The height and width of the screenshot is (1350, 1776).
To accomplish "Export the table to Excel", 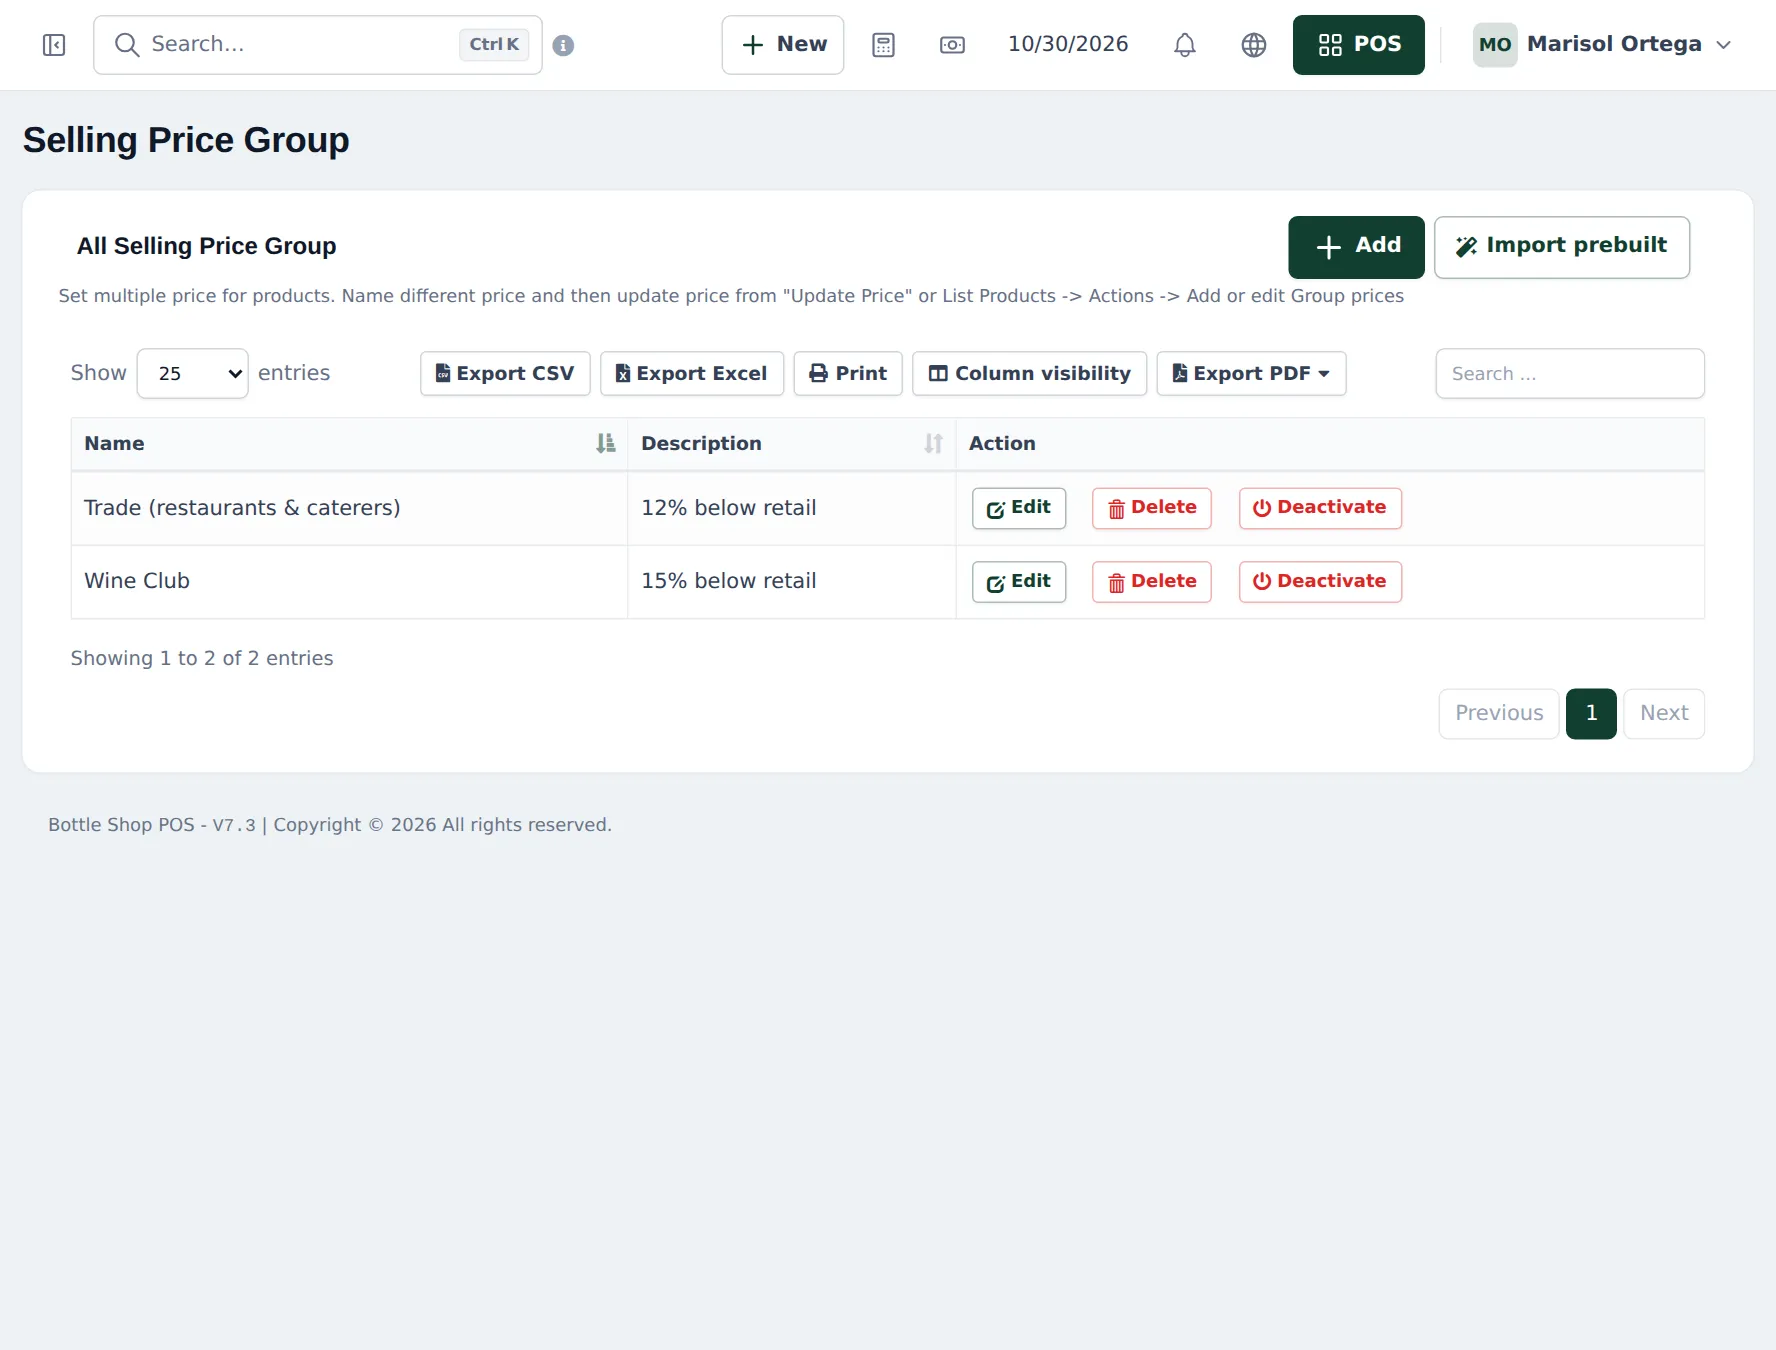I will [x=692, y=374].
